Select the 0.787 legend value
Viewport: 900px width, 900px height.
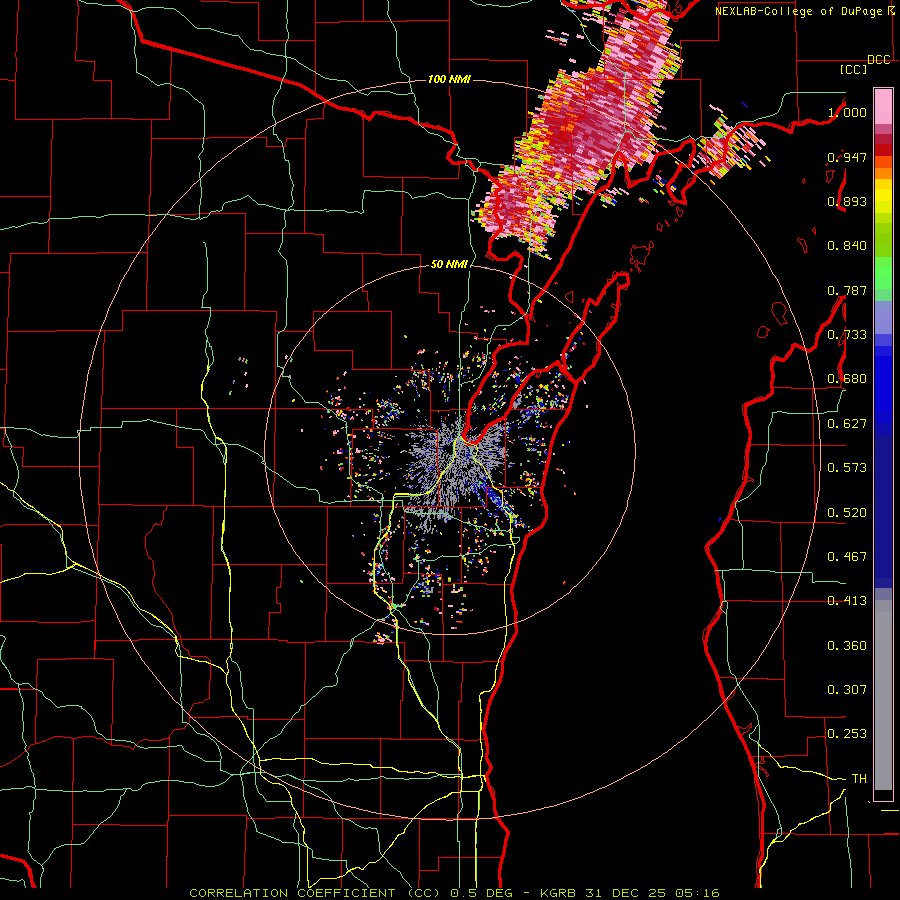tap(847, 290)
